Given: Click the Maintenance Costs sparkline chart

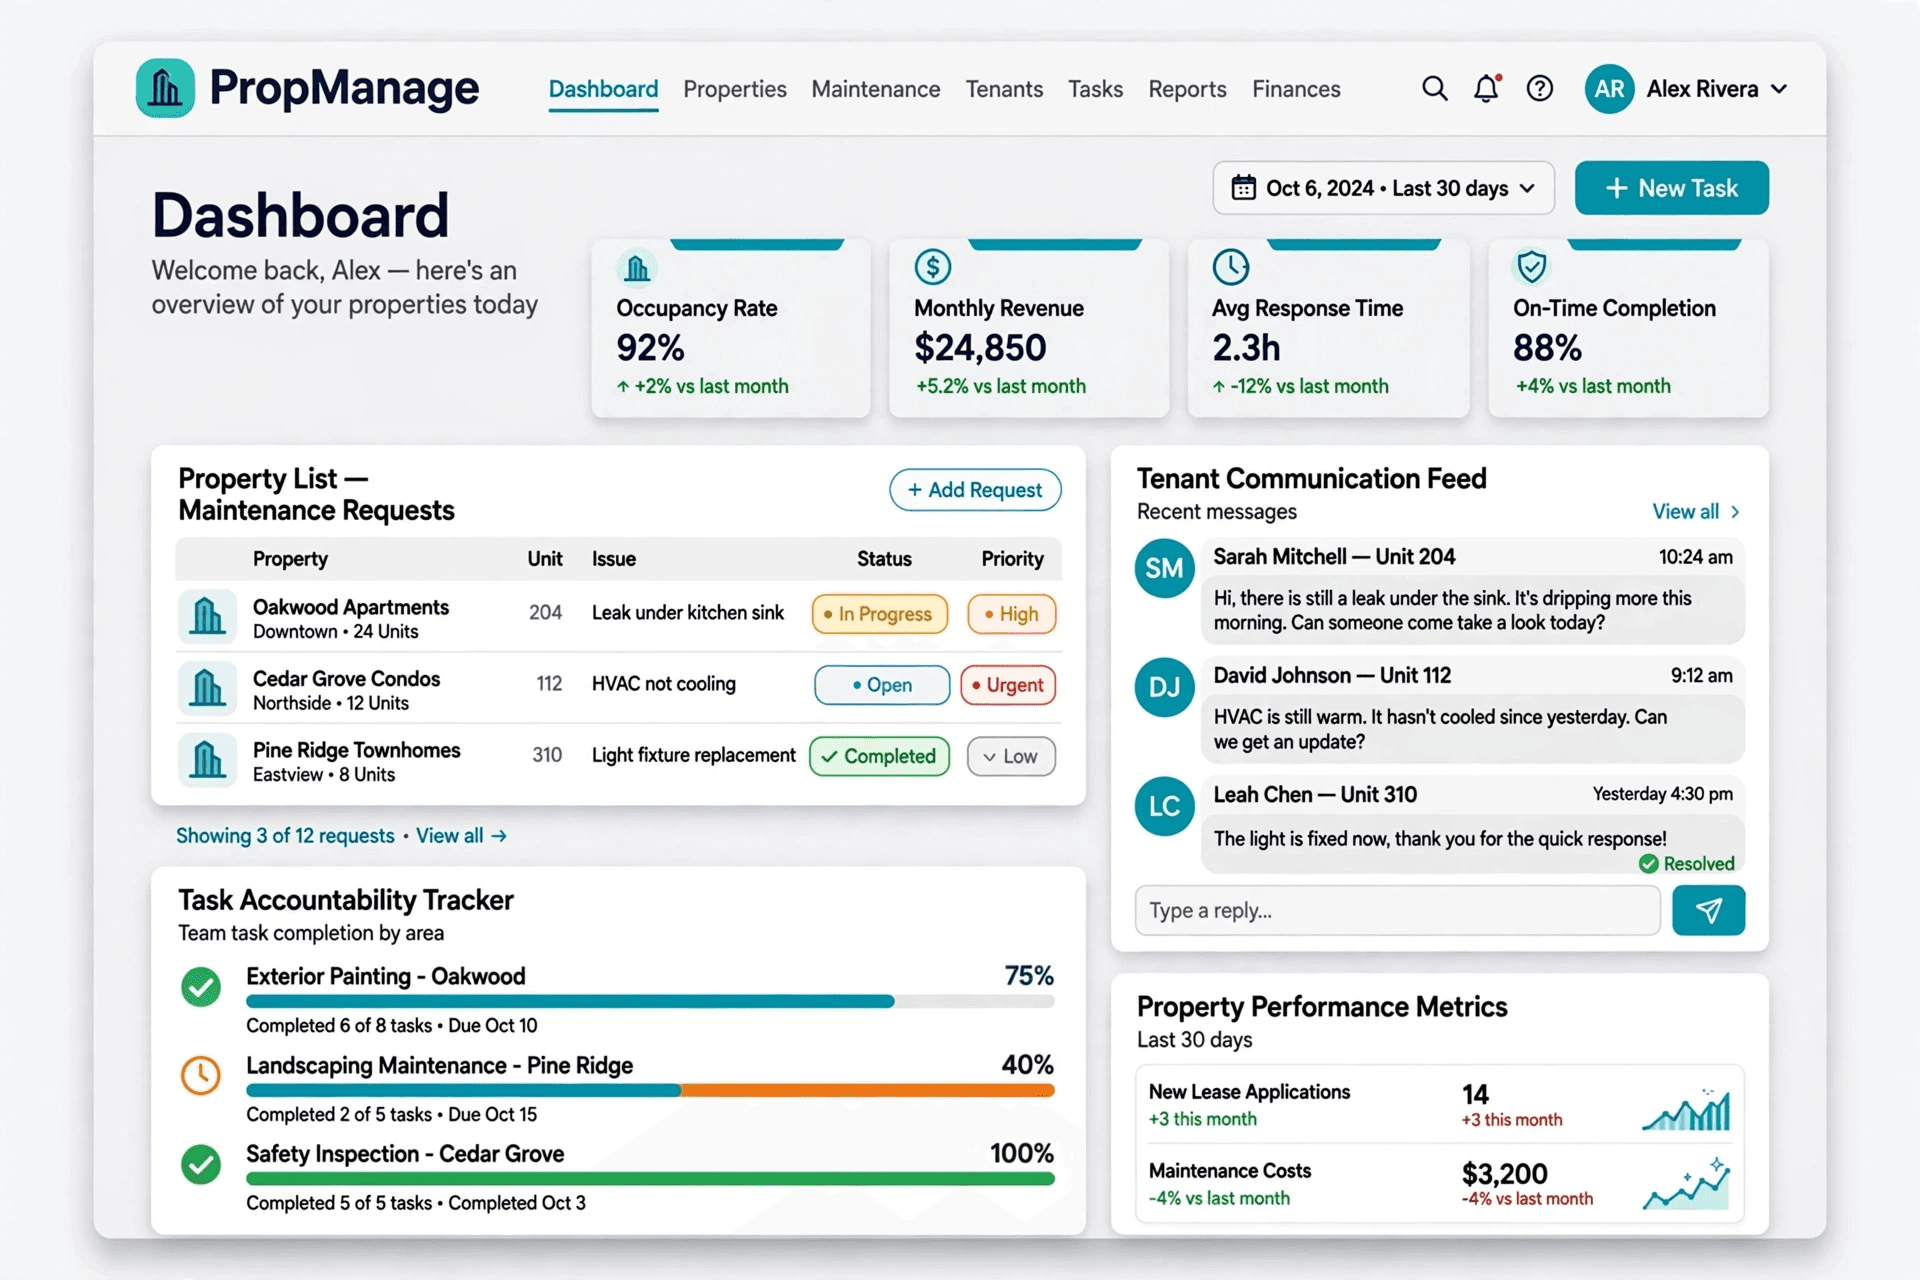Looking at the screenshot, I should pyautogui.click(x=1686, y=1184).
